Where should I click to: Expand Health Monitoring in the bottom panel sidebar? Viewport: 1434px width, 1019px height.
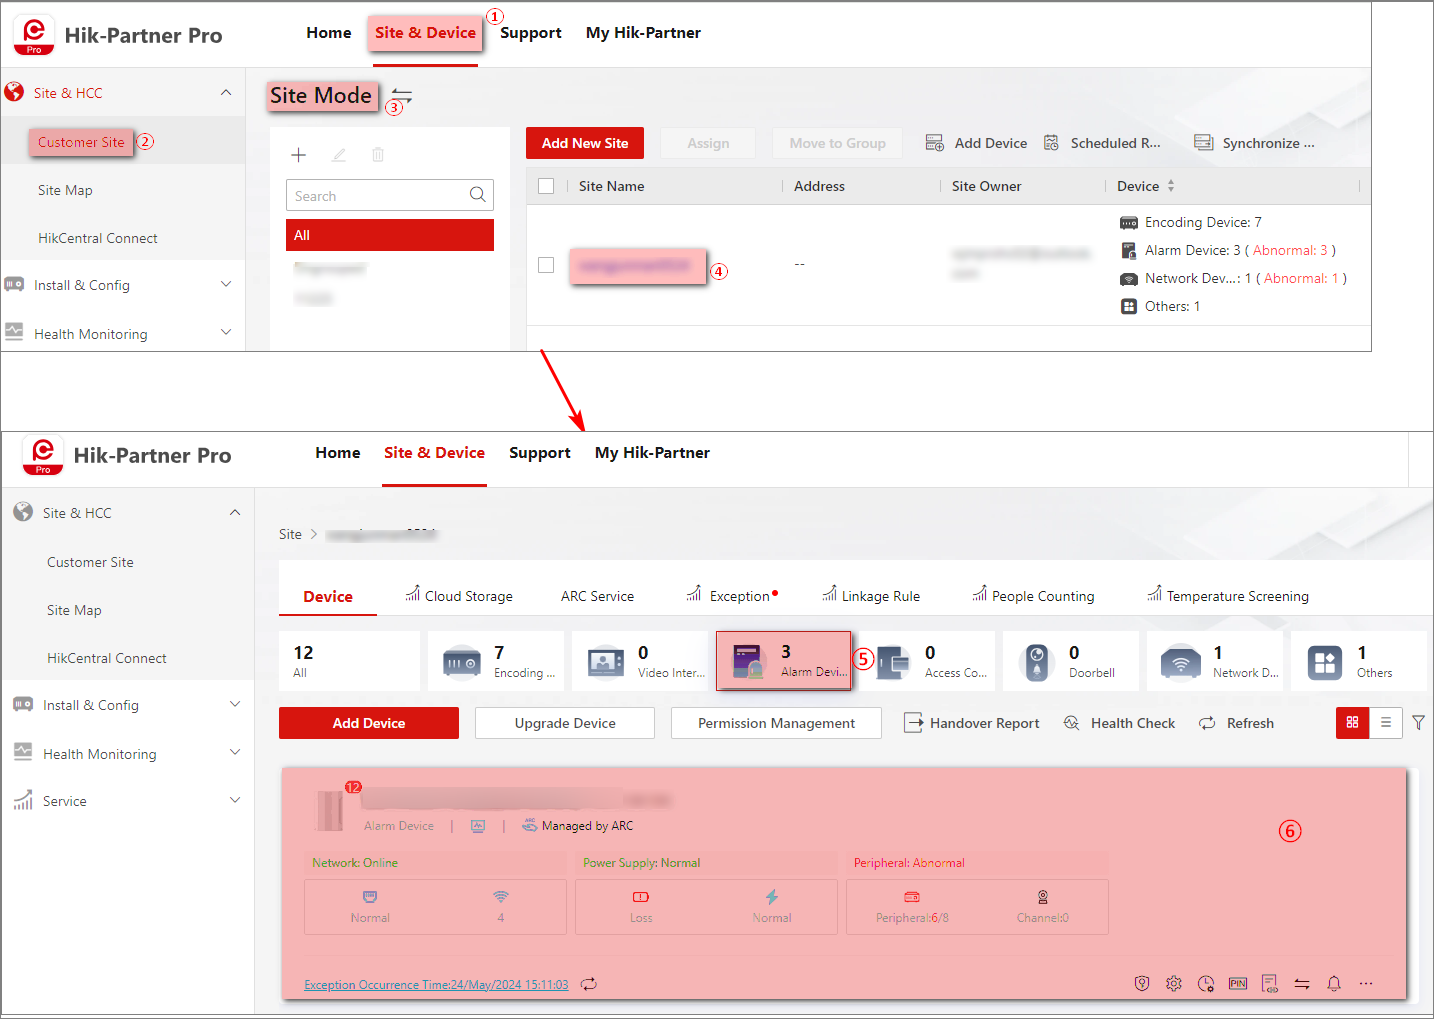[x=235, y=753]
